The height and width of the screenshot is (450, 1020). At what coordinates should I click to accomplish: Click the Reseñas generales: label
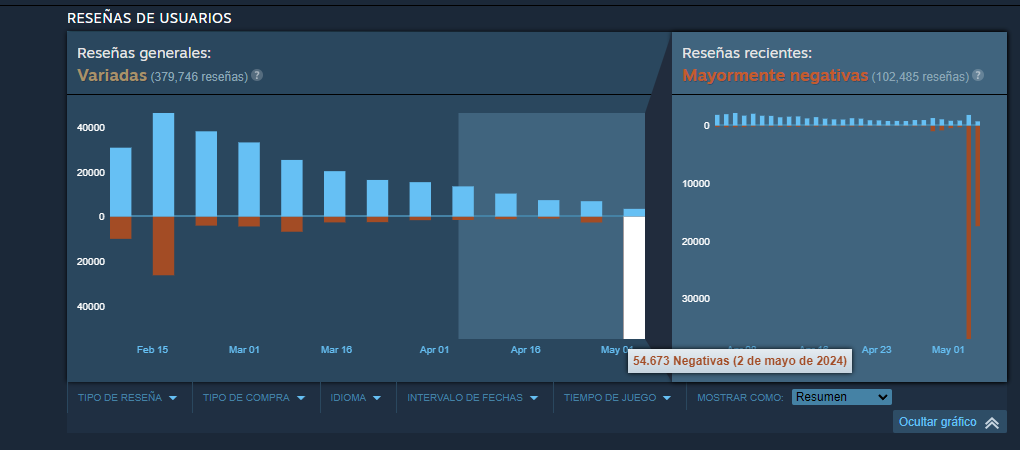[144, 53]
